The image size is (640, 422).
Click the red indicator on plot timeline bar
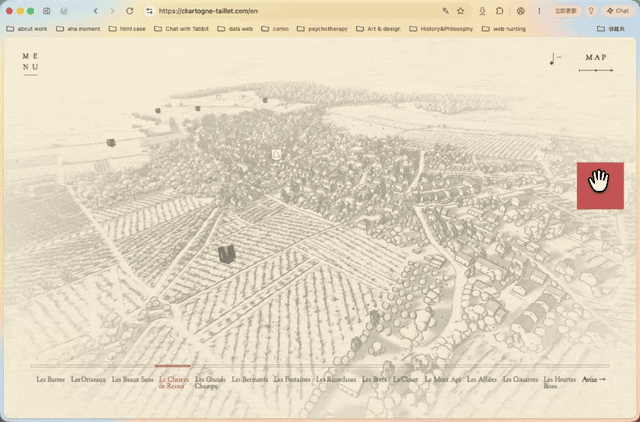click(x=173, y=366)
